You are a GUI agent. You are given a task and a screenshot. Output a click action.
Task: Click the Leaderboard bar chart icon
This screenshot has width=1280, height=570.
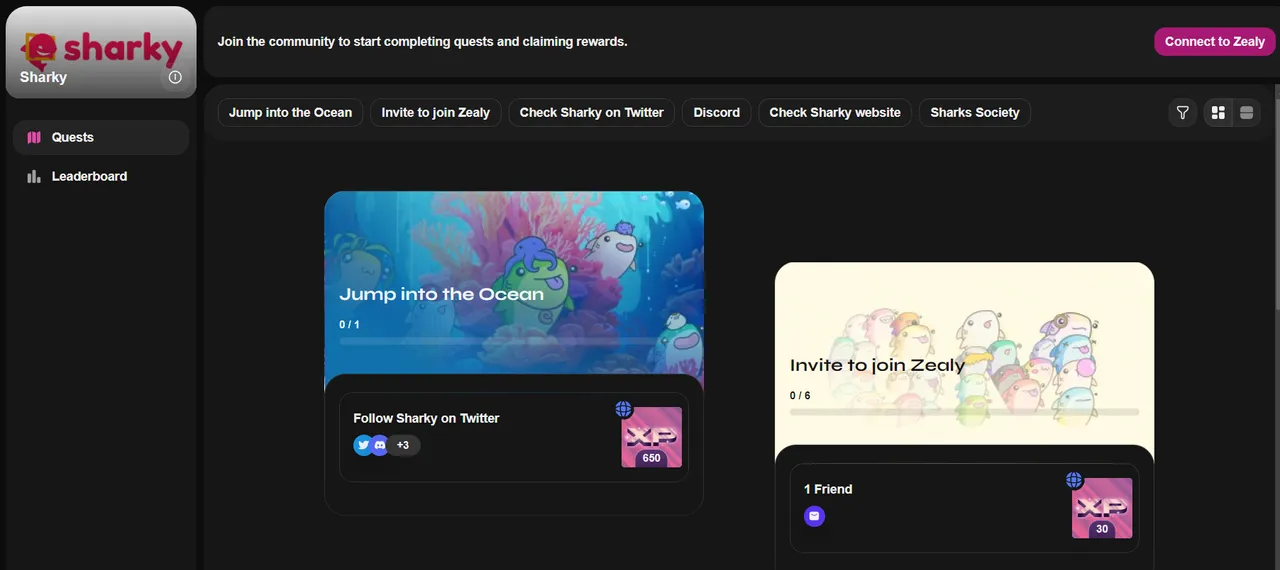click(x=34, y=176)
